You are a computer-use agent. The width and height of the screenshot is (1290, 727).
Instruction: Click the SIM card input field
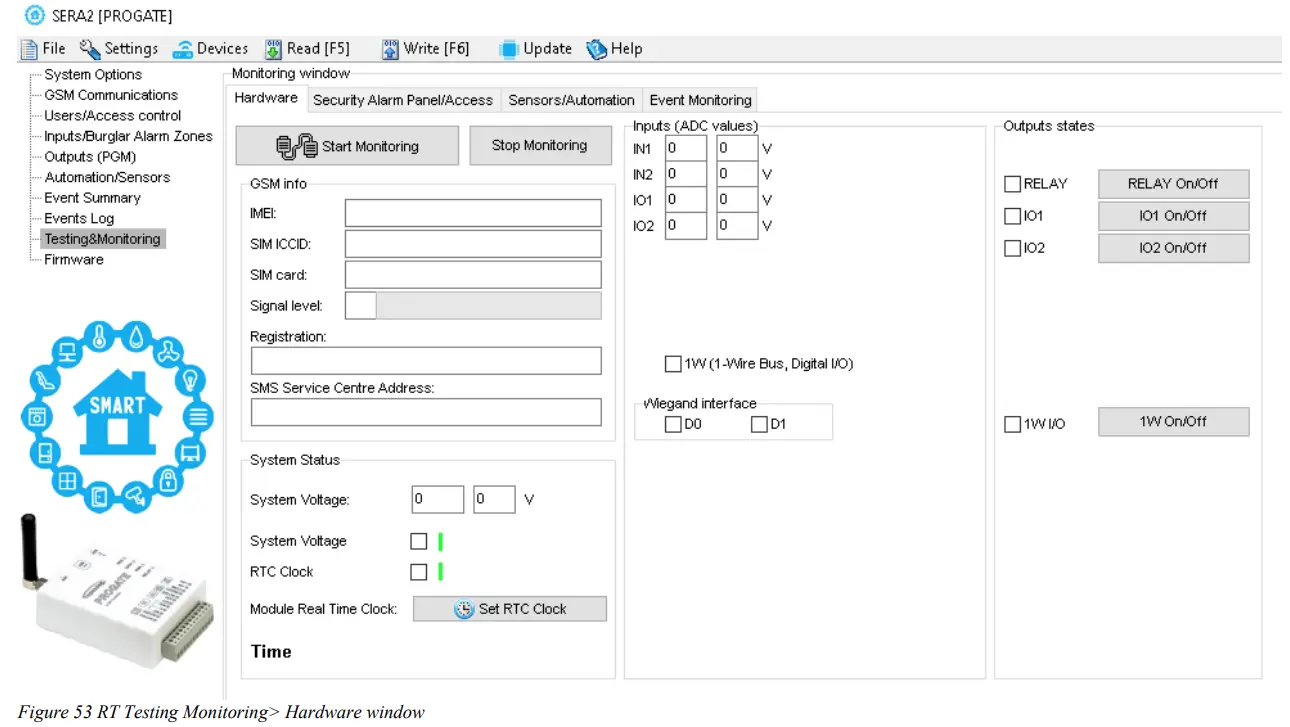(473, 275)
